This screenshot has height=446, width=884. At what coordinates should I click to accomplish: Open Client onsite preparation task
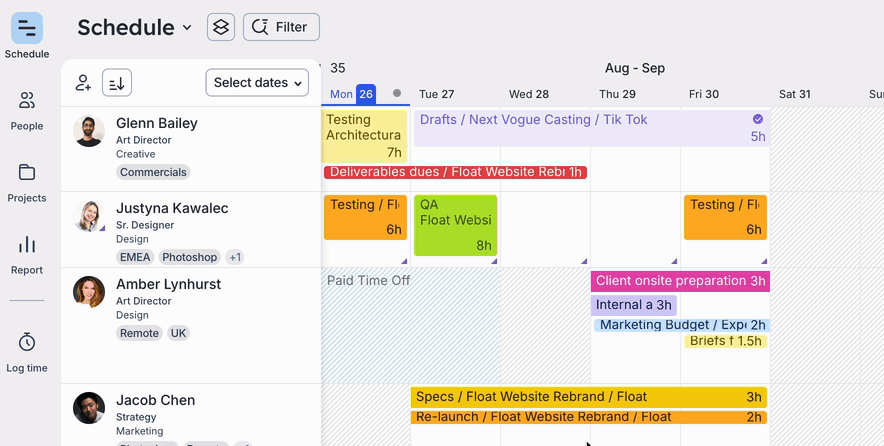click(x=680, y=281)
